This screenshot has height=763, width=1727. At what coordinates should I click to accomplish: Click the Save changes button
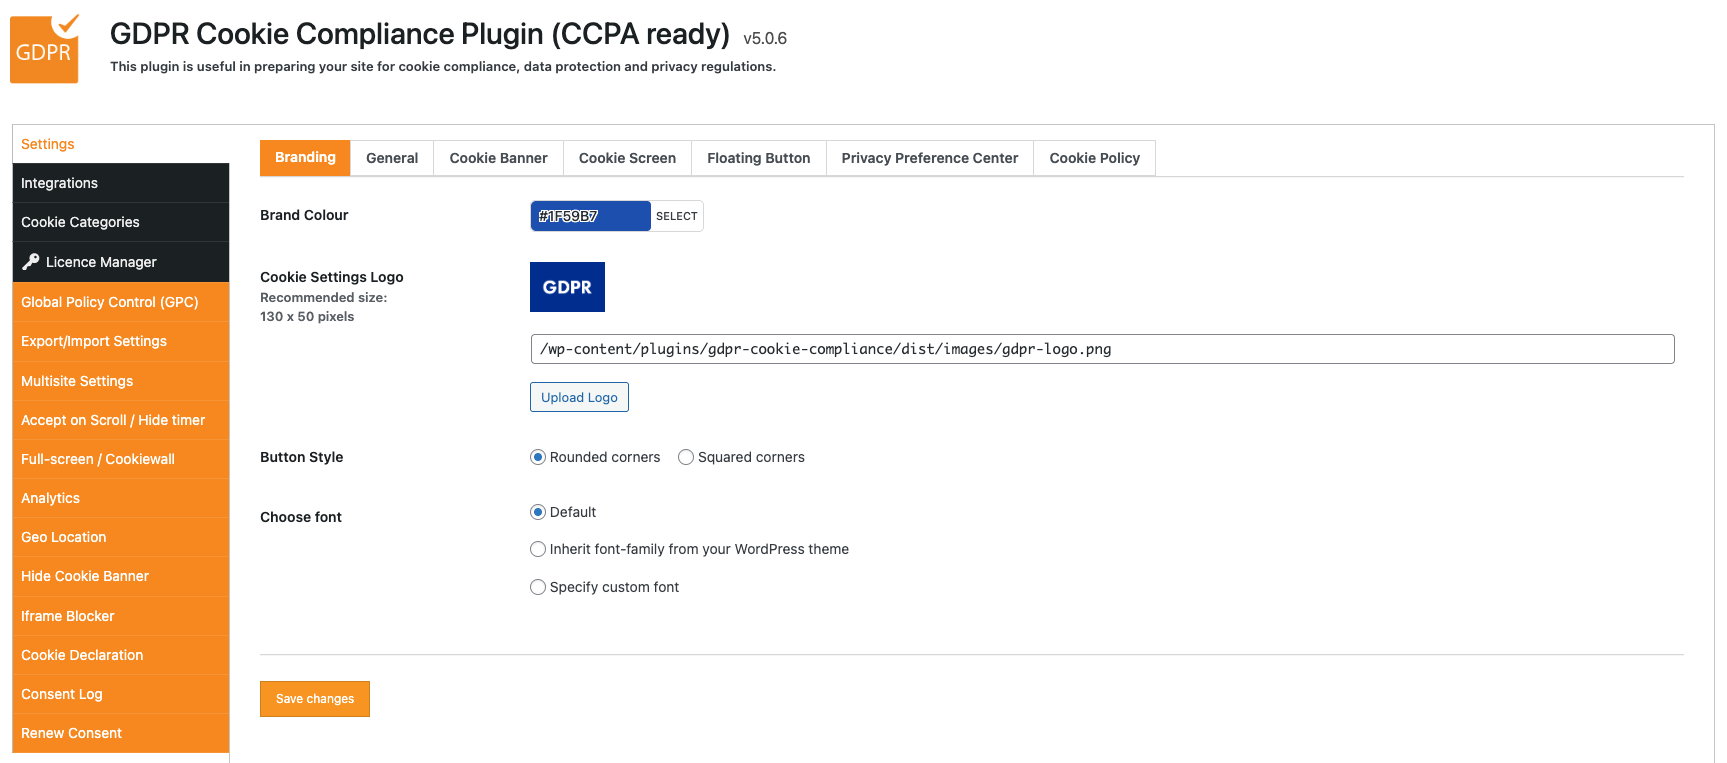315,699
